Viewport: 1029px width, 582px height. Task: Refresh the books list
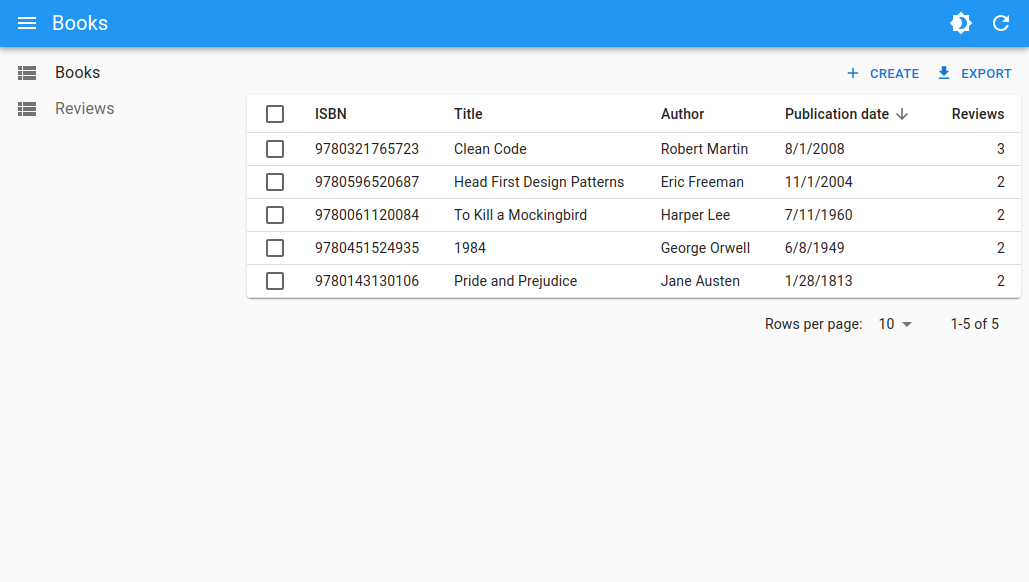[1002, 23]
